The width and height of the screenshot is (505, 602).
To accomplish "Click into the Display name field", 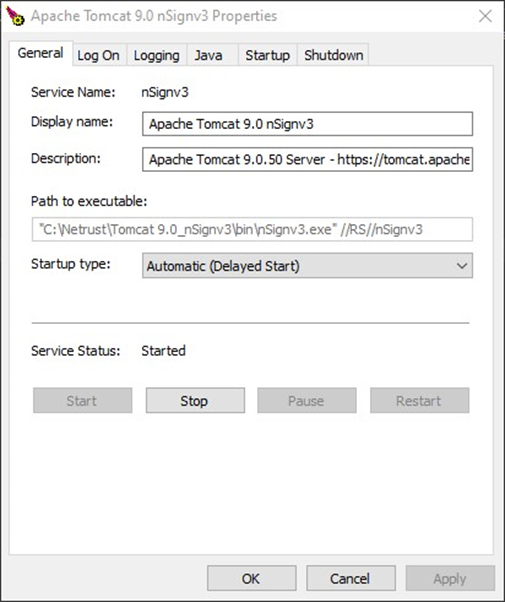I will coord(307,124).
